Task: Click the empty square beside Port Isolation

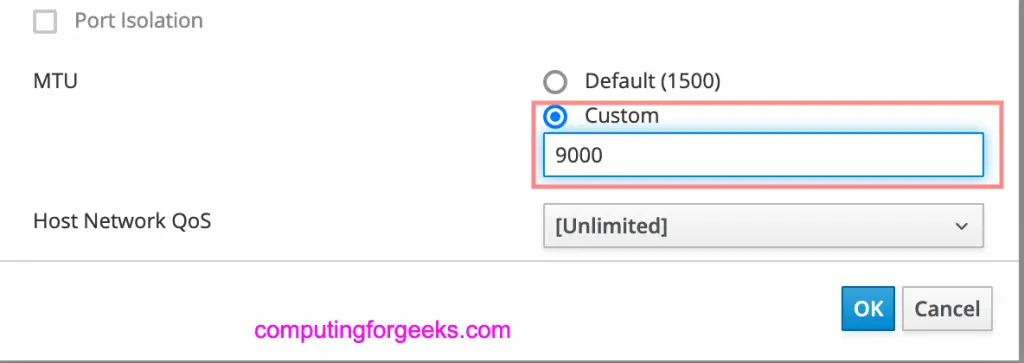Action: (x=45, y=22)
